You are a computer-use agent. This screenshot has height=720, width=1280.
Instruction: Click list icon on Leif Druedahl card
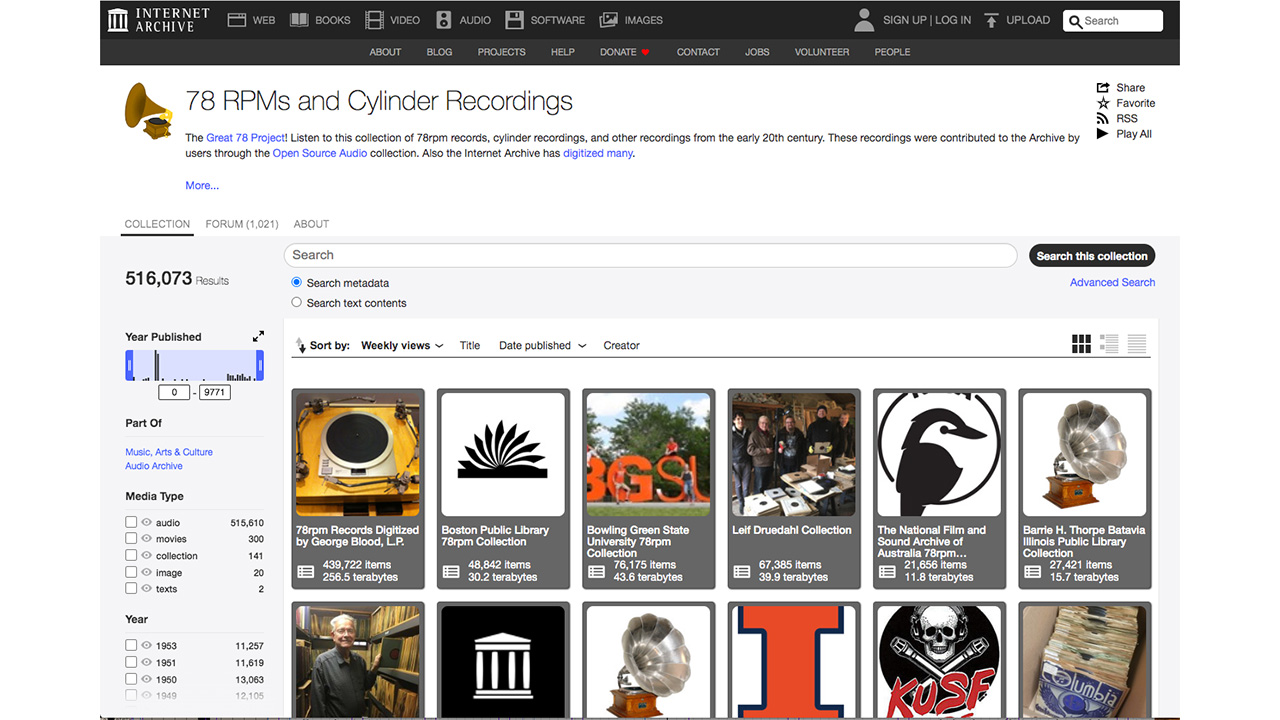point(742,572)
